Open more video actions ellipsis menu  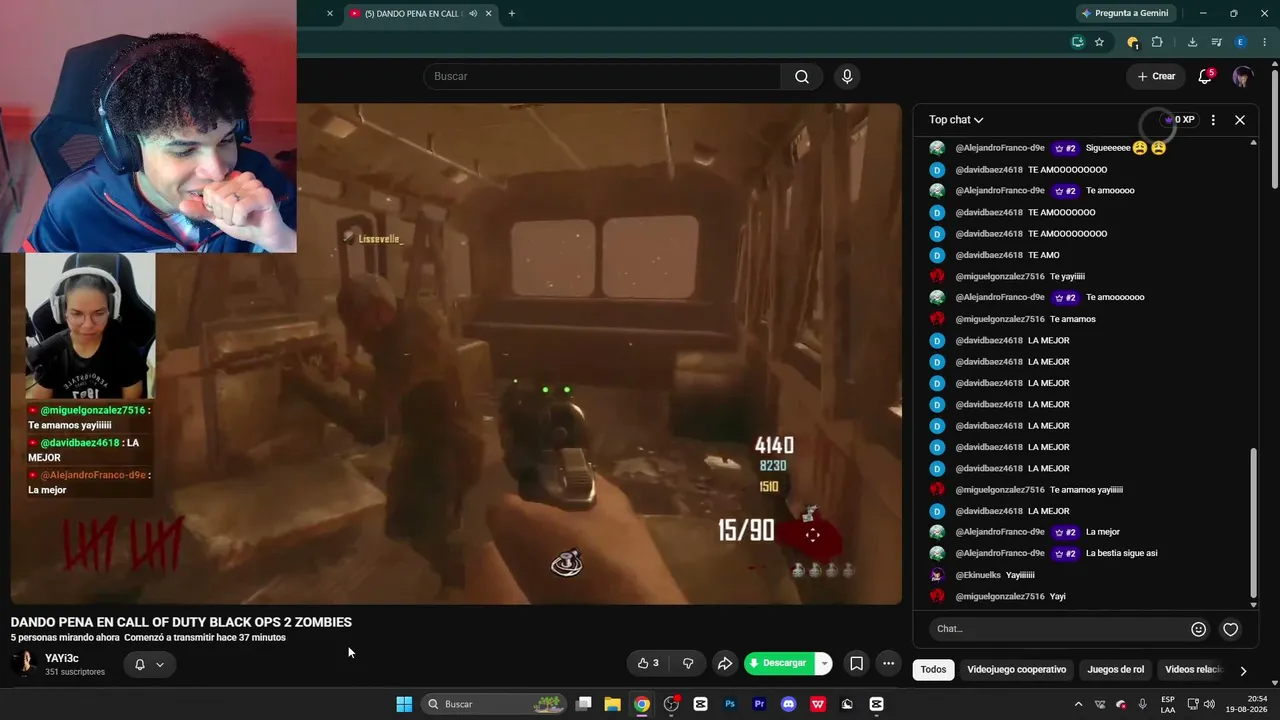click(x=888, y=663)
